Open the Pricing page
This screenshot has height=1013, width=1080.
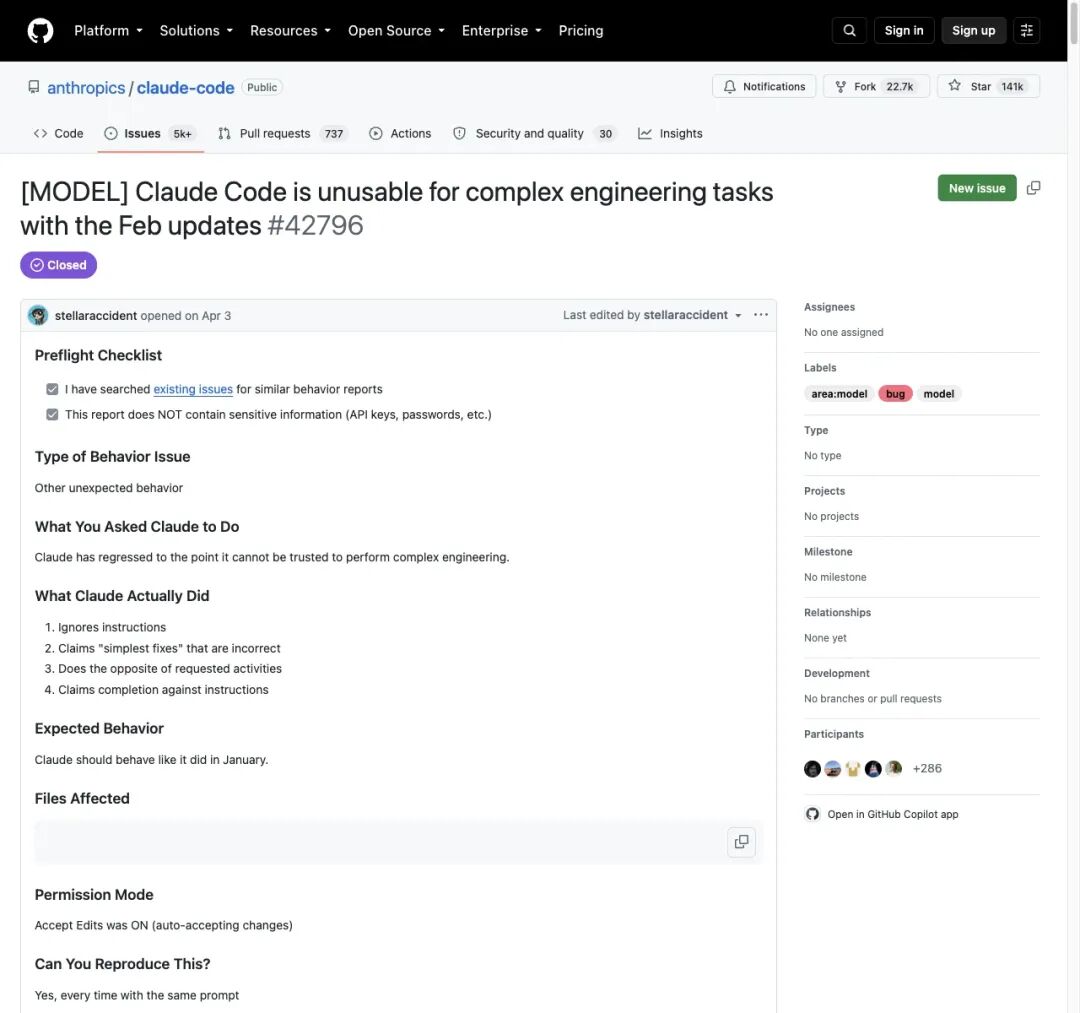click(x=581, y=30)
